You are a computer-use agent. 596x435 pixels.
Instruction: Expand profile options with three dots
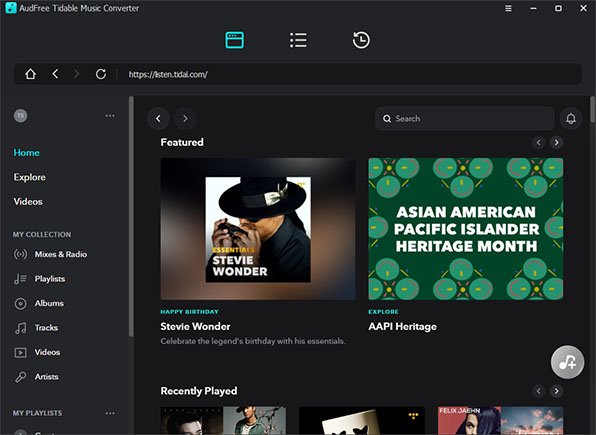point(110,116)
